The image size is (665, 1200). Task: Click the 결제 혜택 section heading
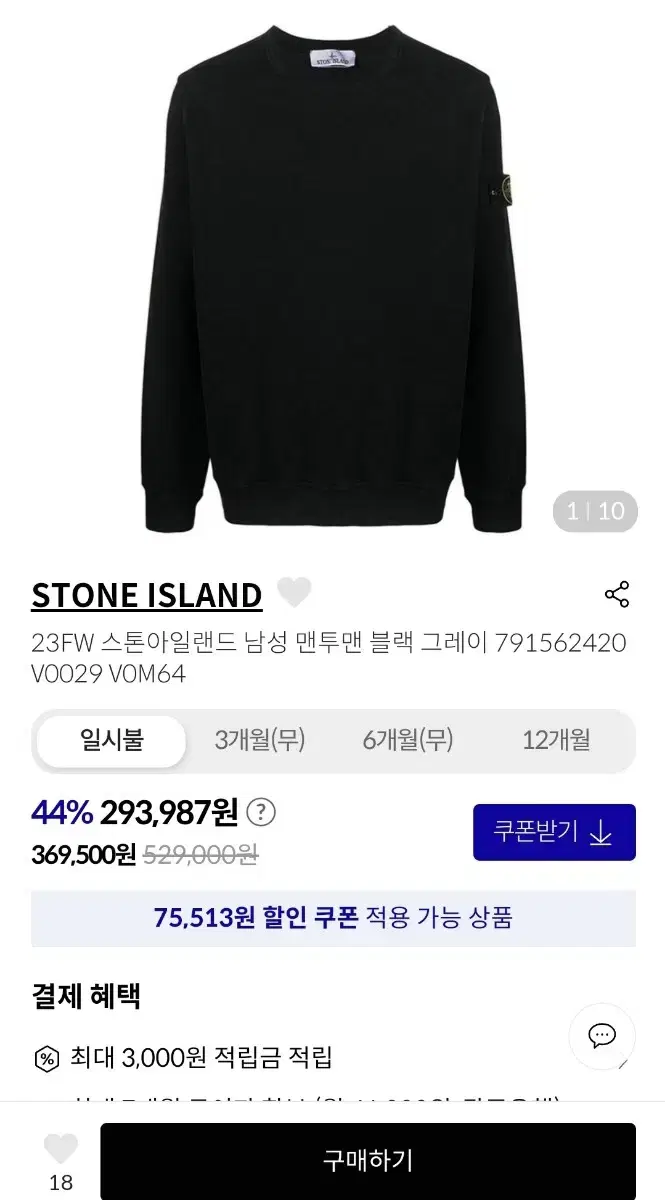pyautogui.click(x=86, y=996)
